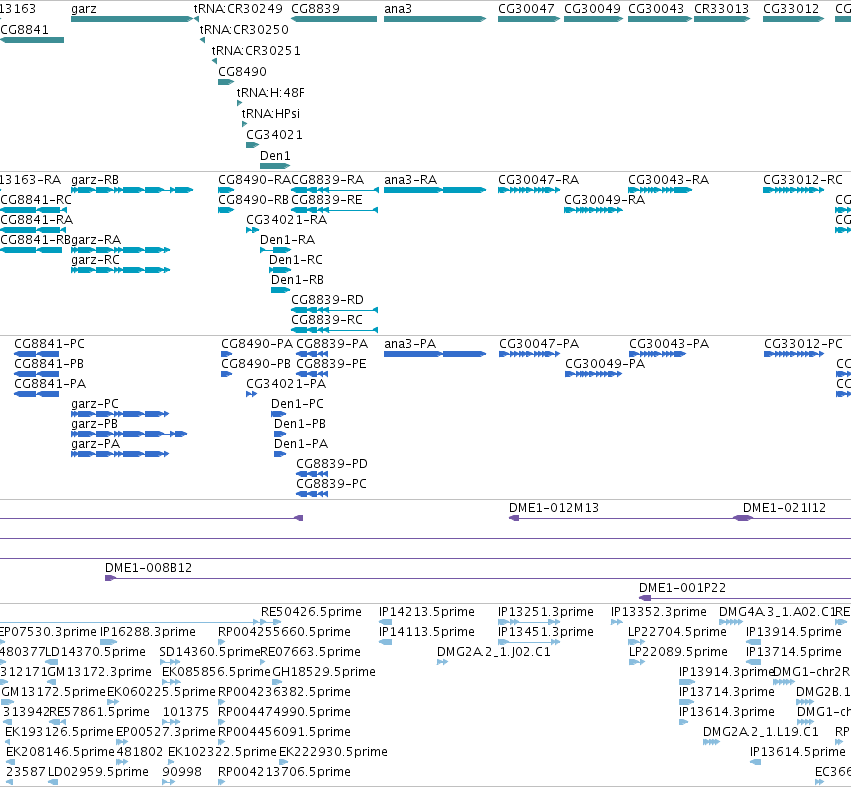The height and width of the screenshot is (787, 851).
Task: Click the ana3-RA transcript
Action: 435,190
